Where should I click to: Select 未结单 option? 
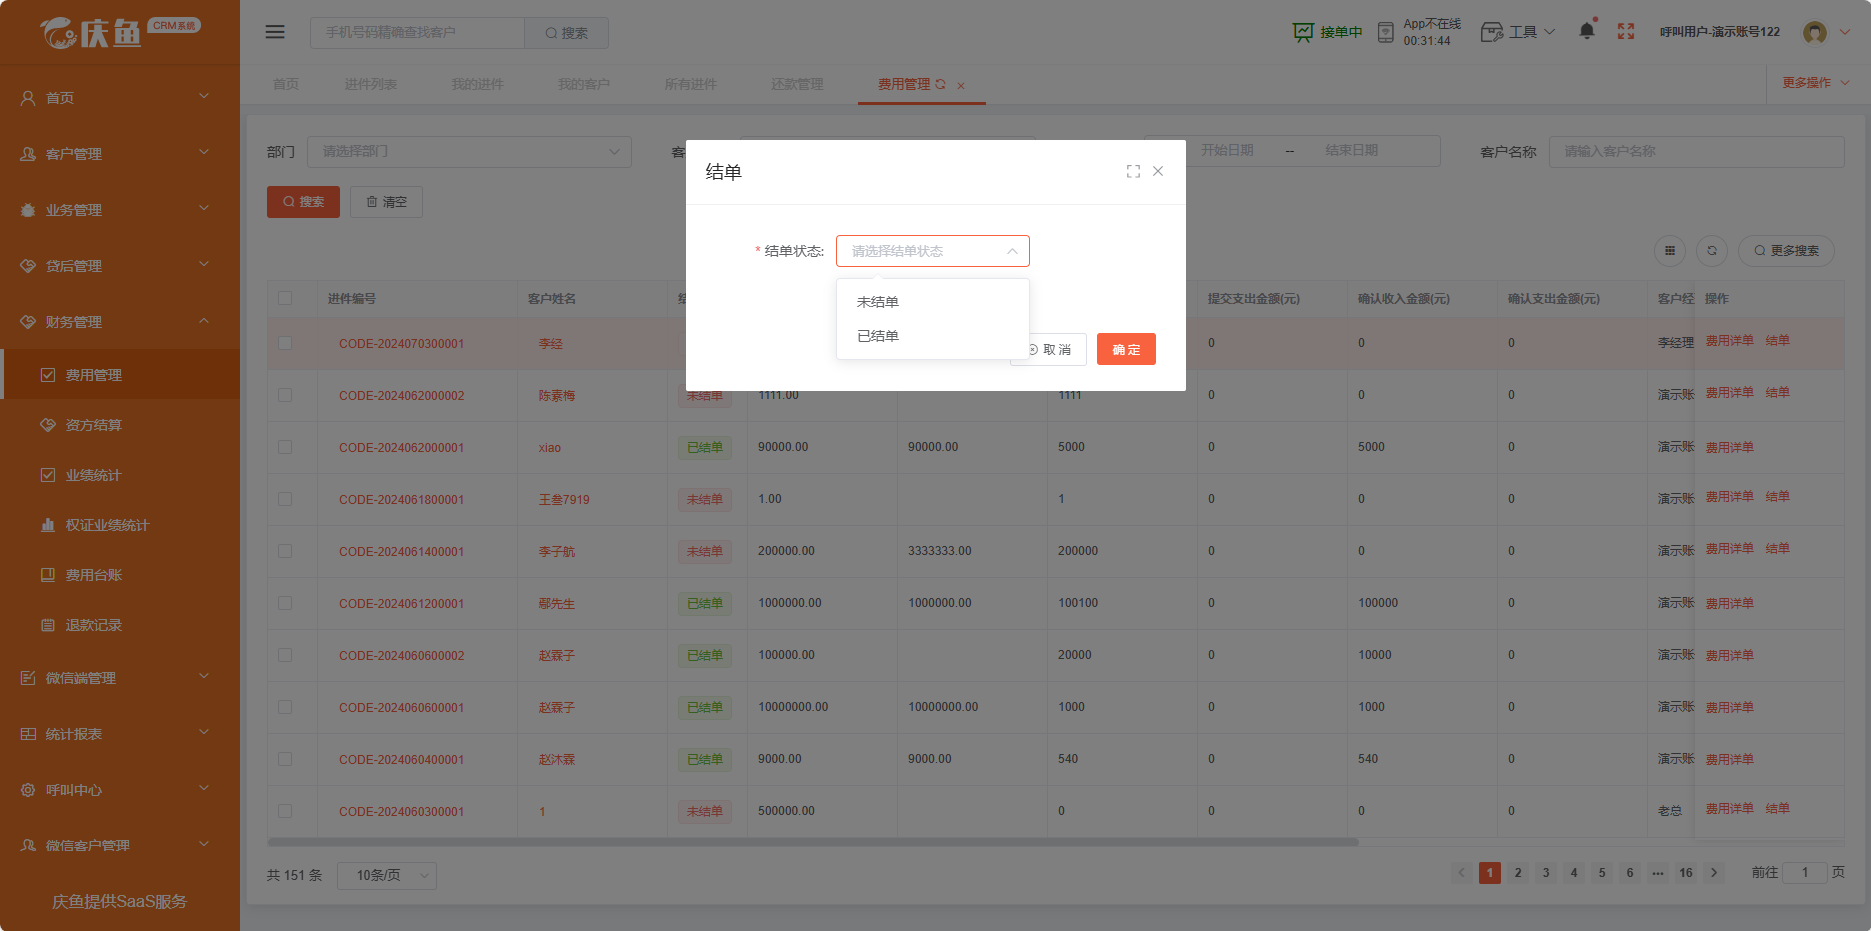(x=933, y=302)
